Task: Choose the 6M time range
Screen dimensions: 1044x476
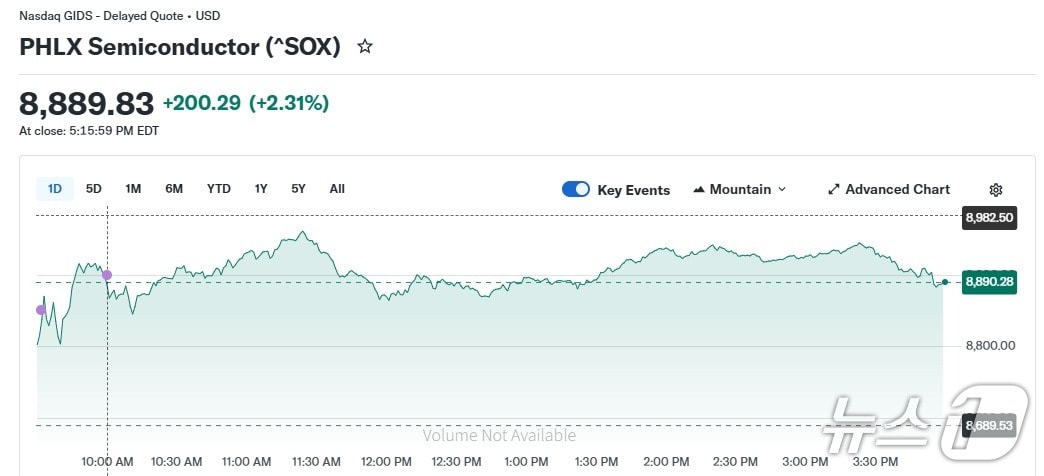Action: click(174, 188)
